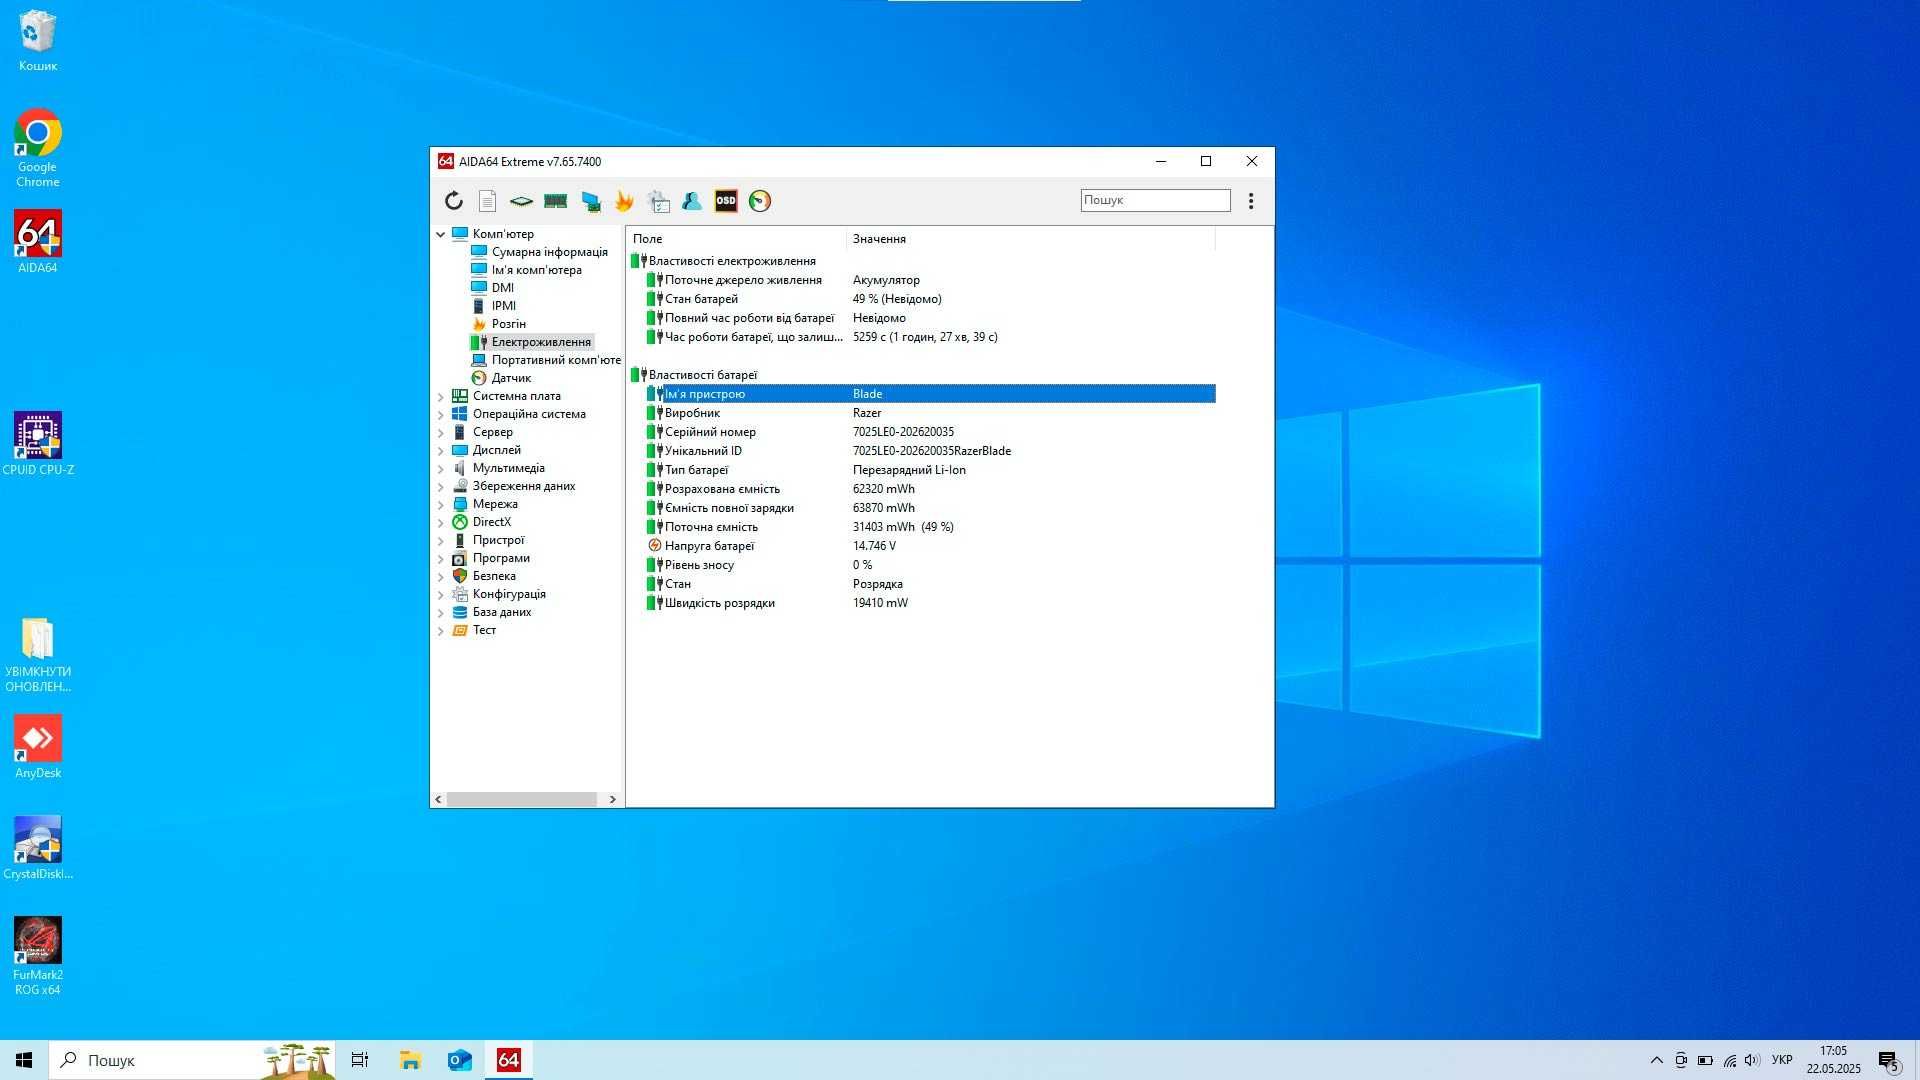Click the Windows Start button

point(24,1060)
